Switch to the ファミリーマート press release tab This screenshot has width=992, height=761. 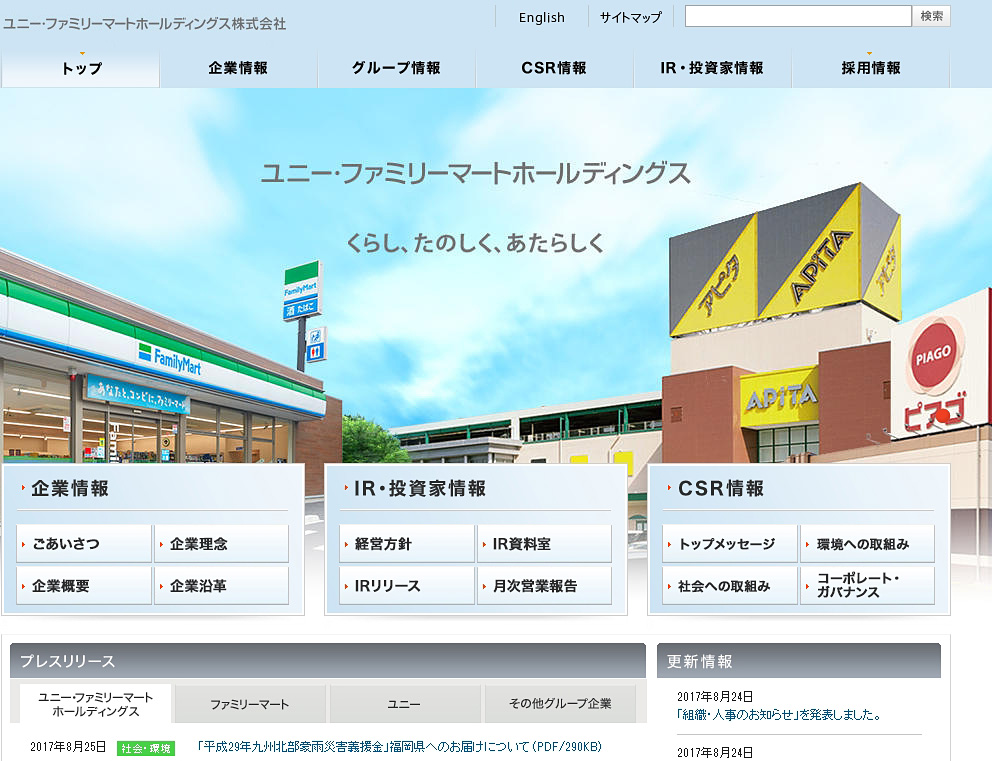pyautogui.click(x=250, y=704)
